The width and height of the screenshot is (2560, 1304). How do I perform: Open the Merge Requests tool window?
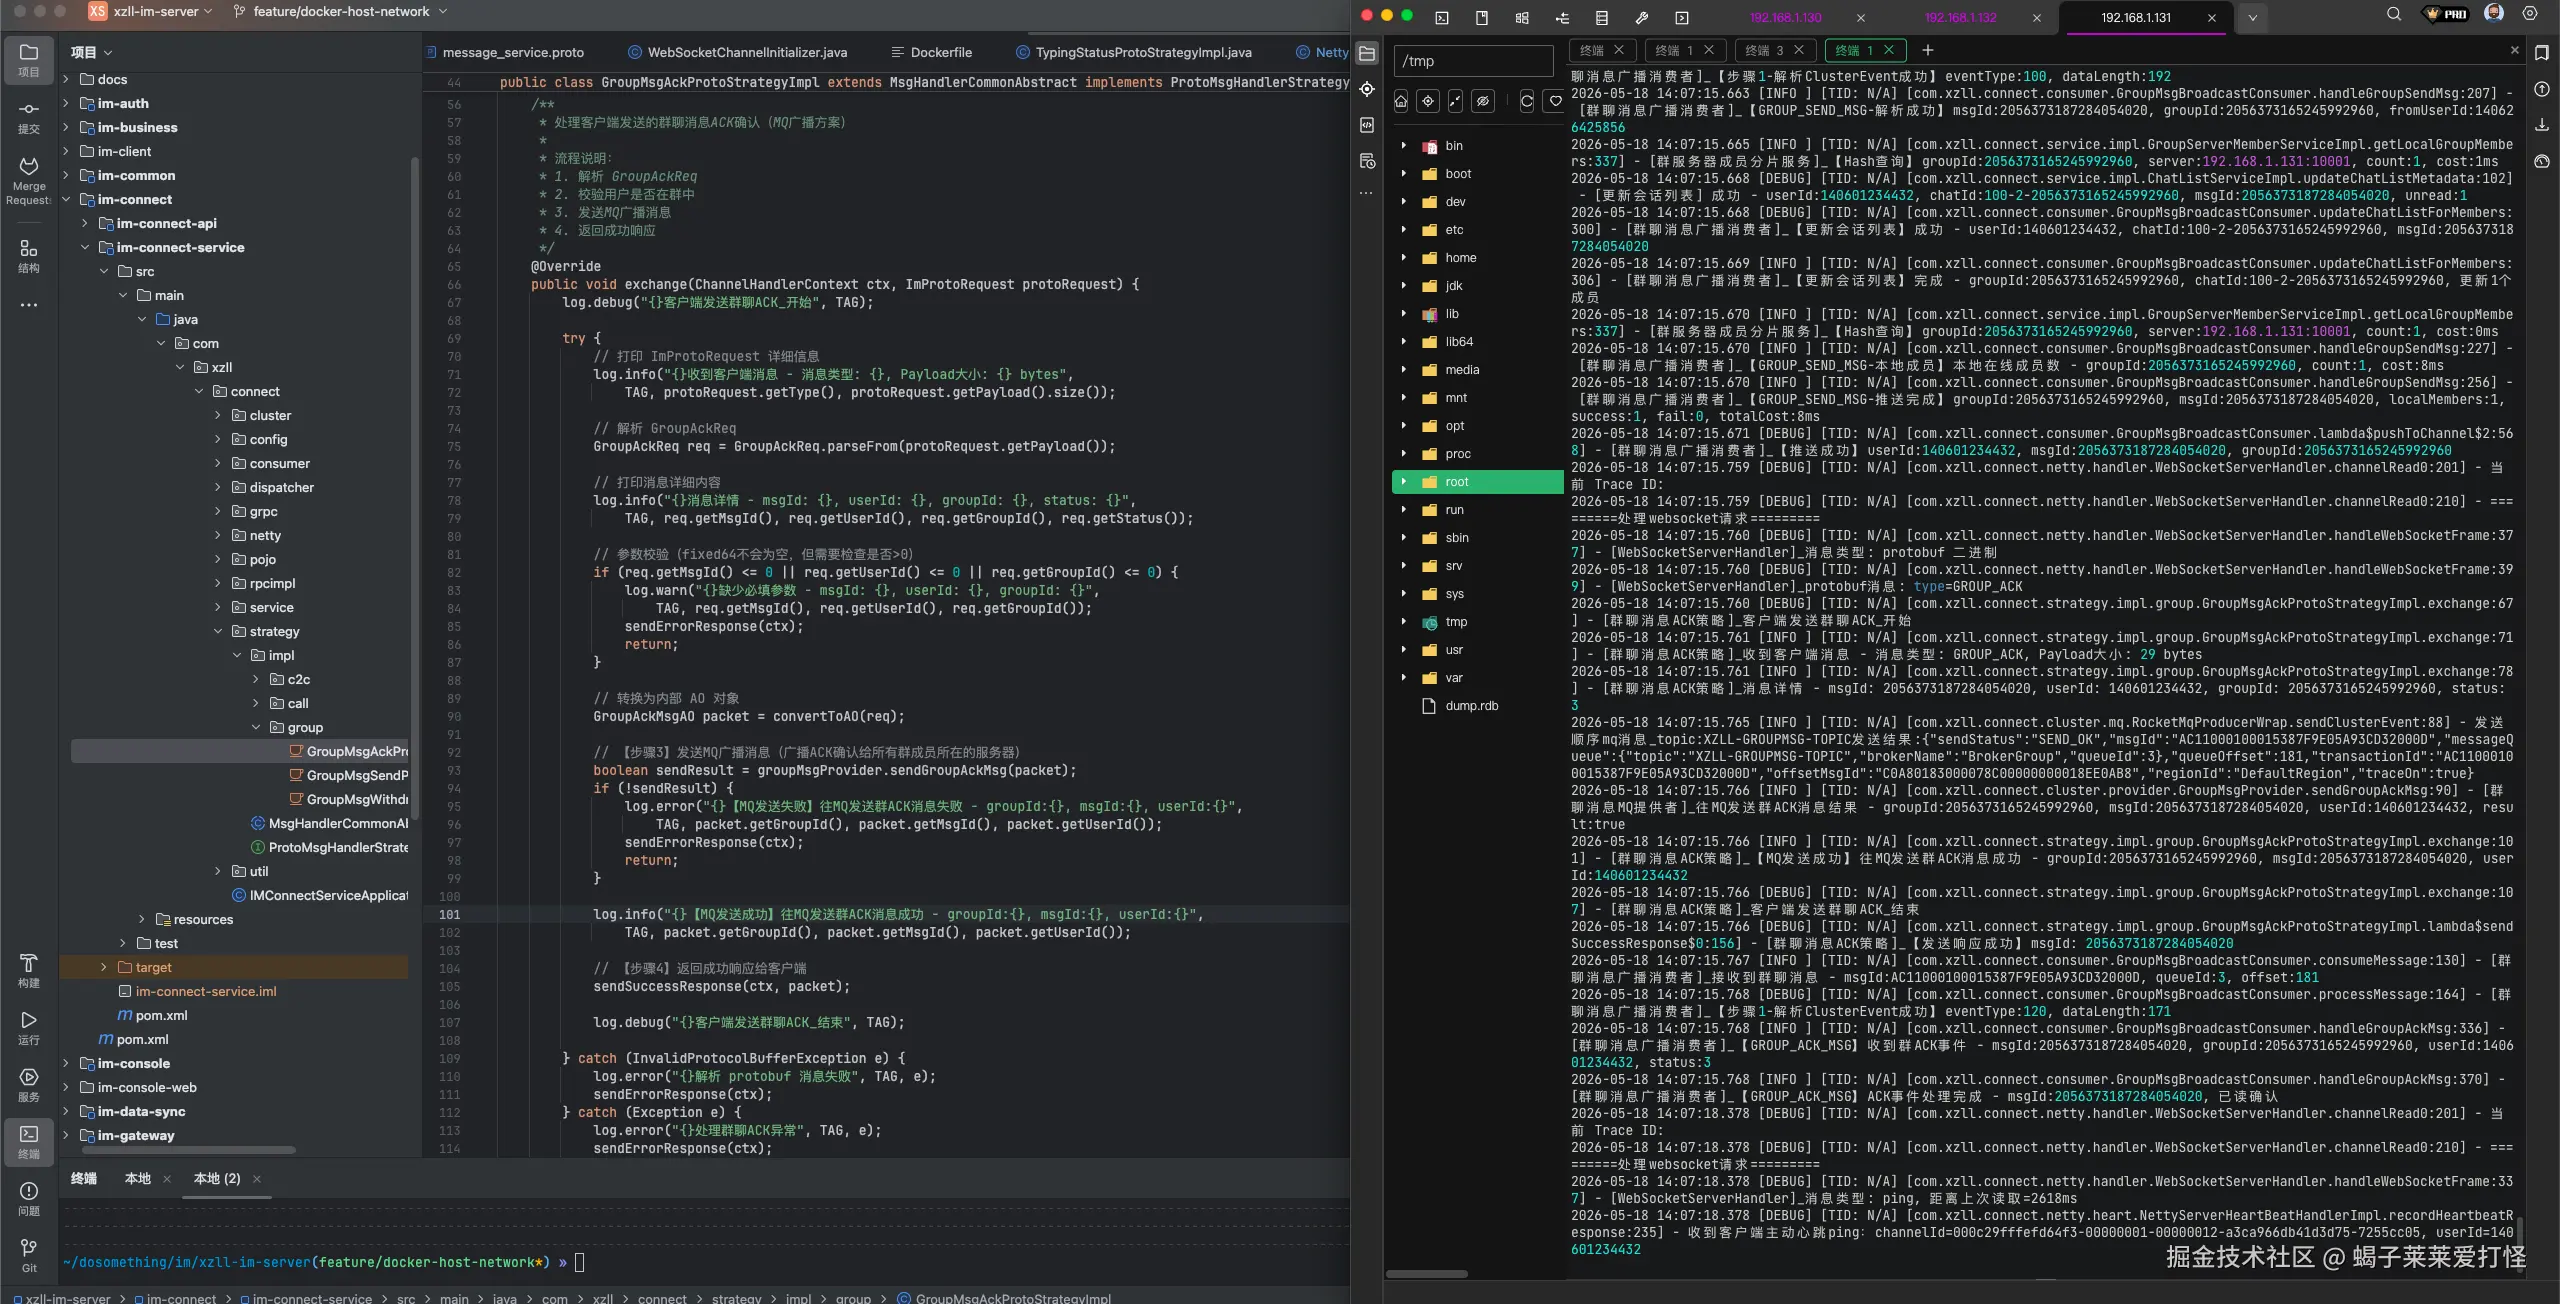point(29,179)
